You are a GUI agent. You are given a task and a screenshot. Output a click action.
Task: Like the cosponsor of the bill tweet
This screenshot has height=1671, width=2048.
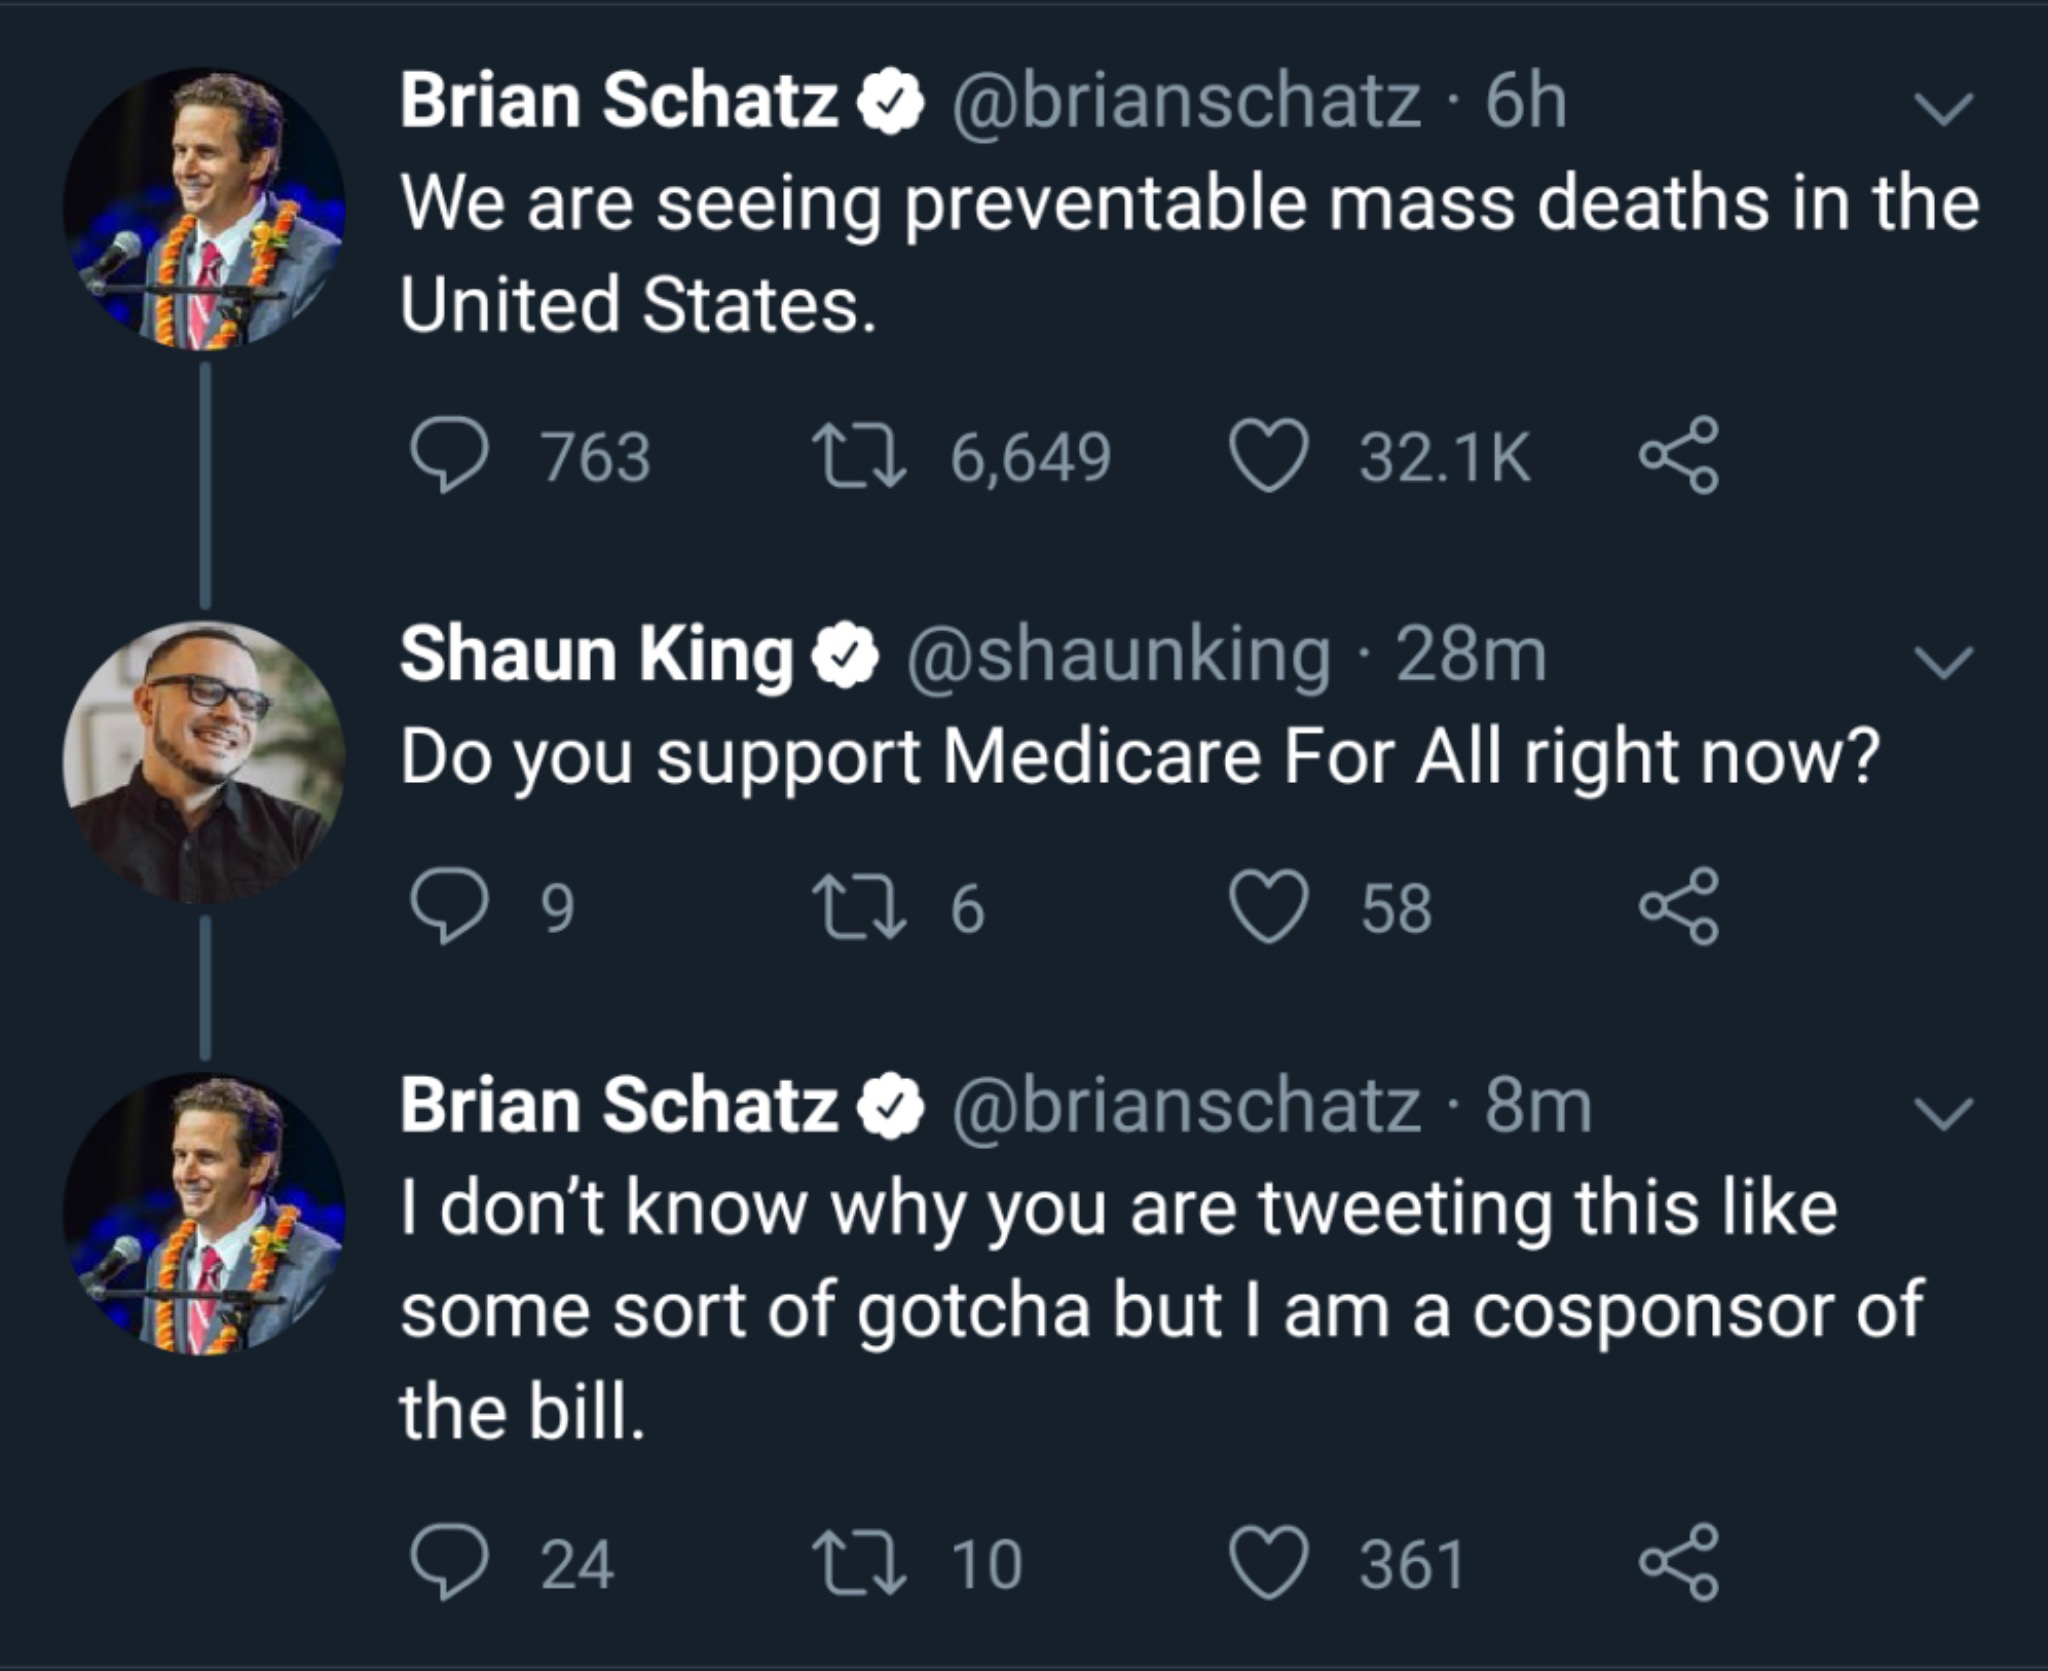coord(1269,1564)
